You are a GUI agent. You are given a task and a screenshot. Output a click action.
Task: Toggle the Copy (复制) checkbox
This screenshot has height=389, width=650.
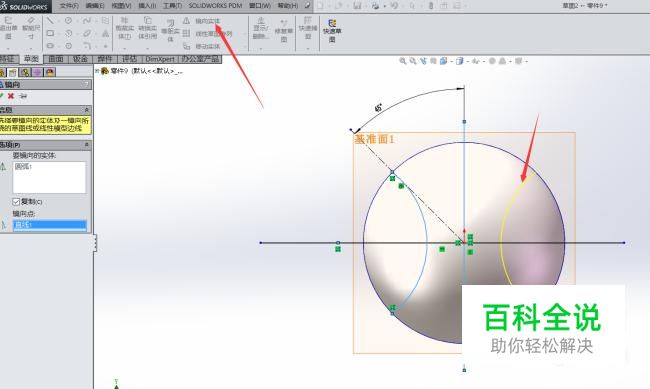(x=16, y=202)
